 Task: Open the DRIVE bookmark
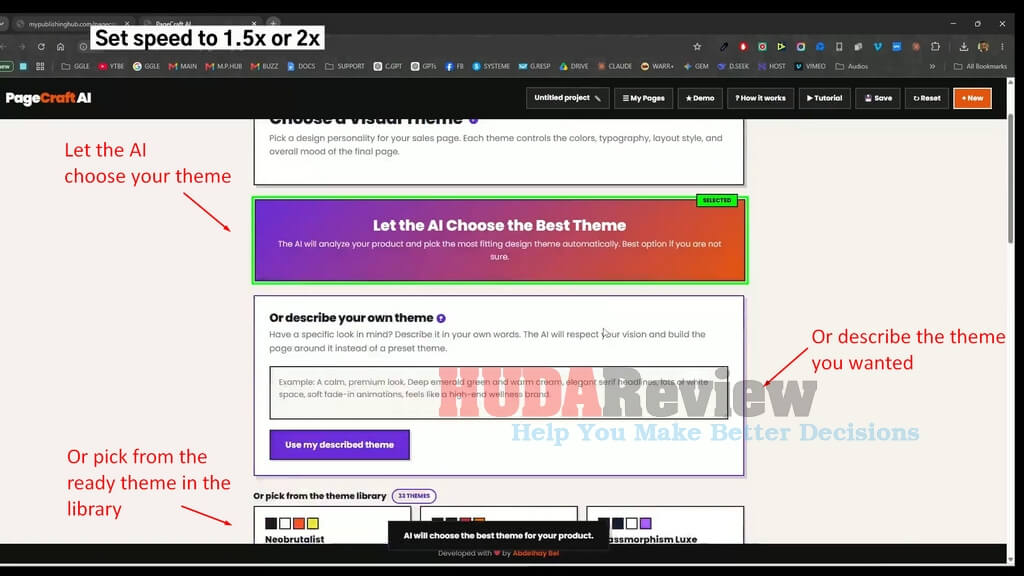[x=574, y=66]
